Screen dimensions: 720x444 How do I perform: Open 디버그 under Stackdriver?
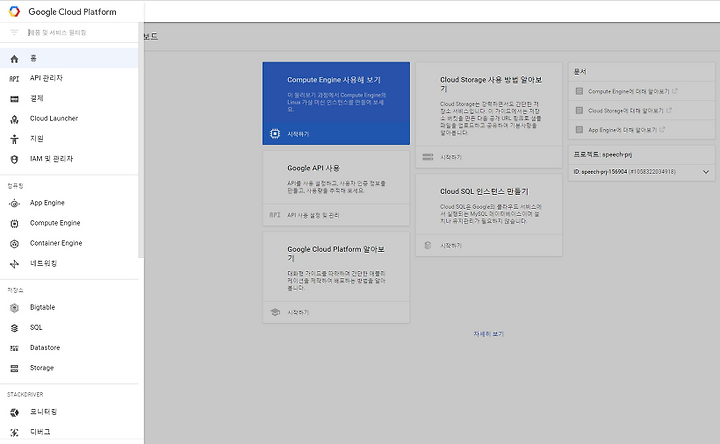(x=69, y=432)
